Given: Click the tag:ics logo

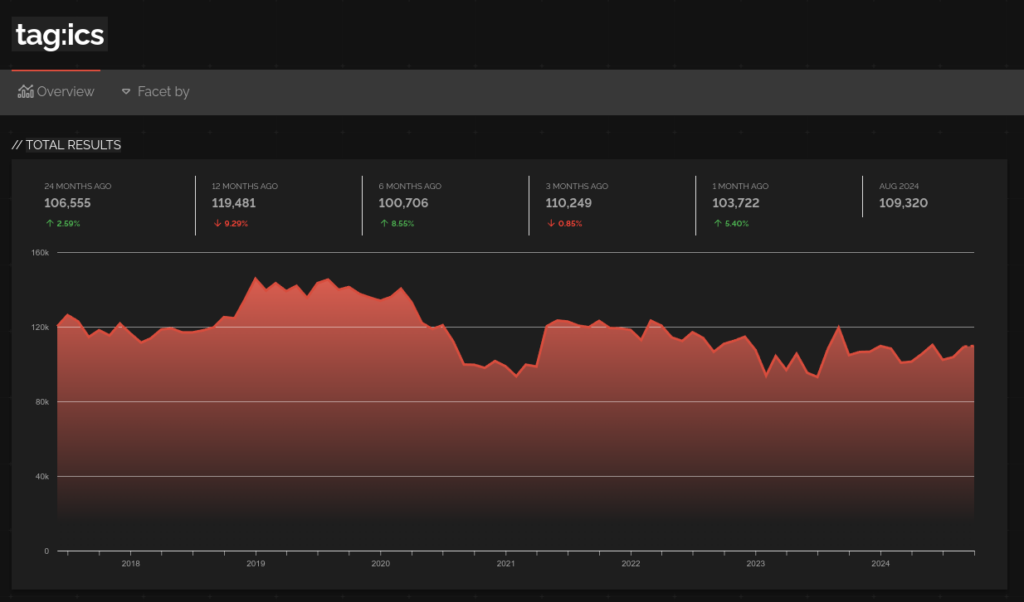Looking at the screenshot, I should 59,35.
